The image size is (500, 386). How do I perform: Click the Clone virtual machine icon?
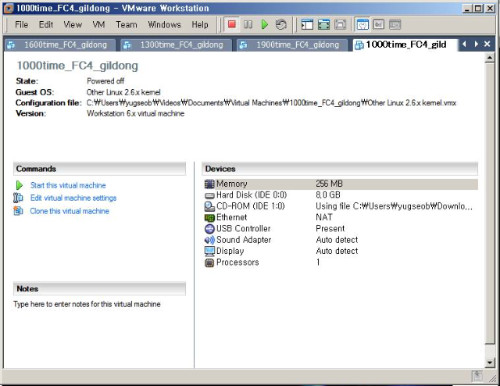pos(18,211)
